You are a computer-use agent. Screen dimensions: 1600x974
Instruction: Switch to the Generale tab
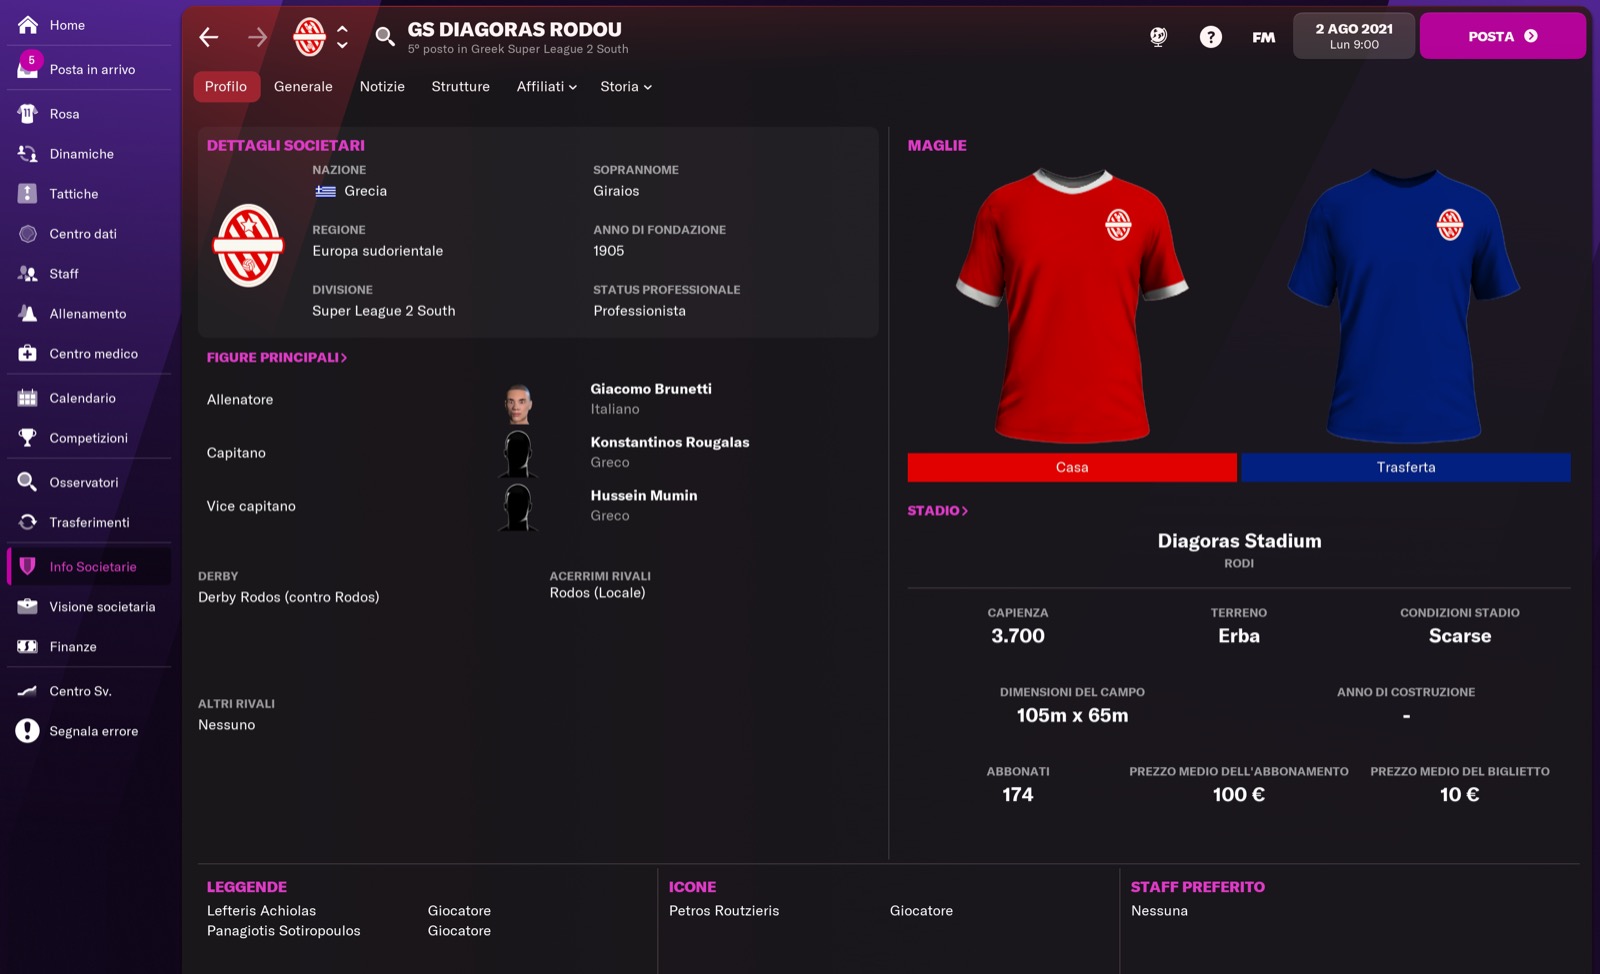tap(303, 87)
